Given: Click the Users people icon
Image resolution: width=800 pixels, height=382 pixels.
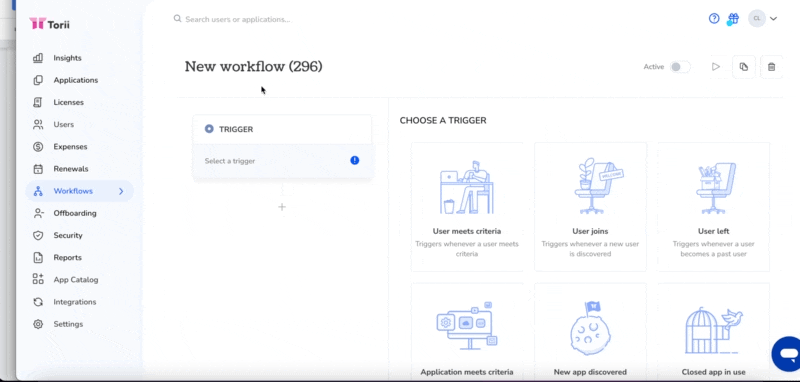Looking at the screenshot, I should tap(38, 124).
